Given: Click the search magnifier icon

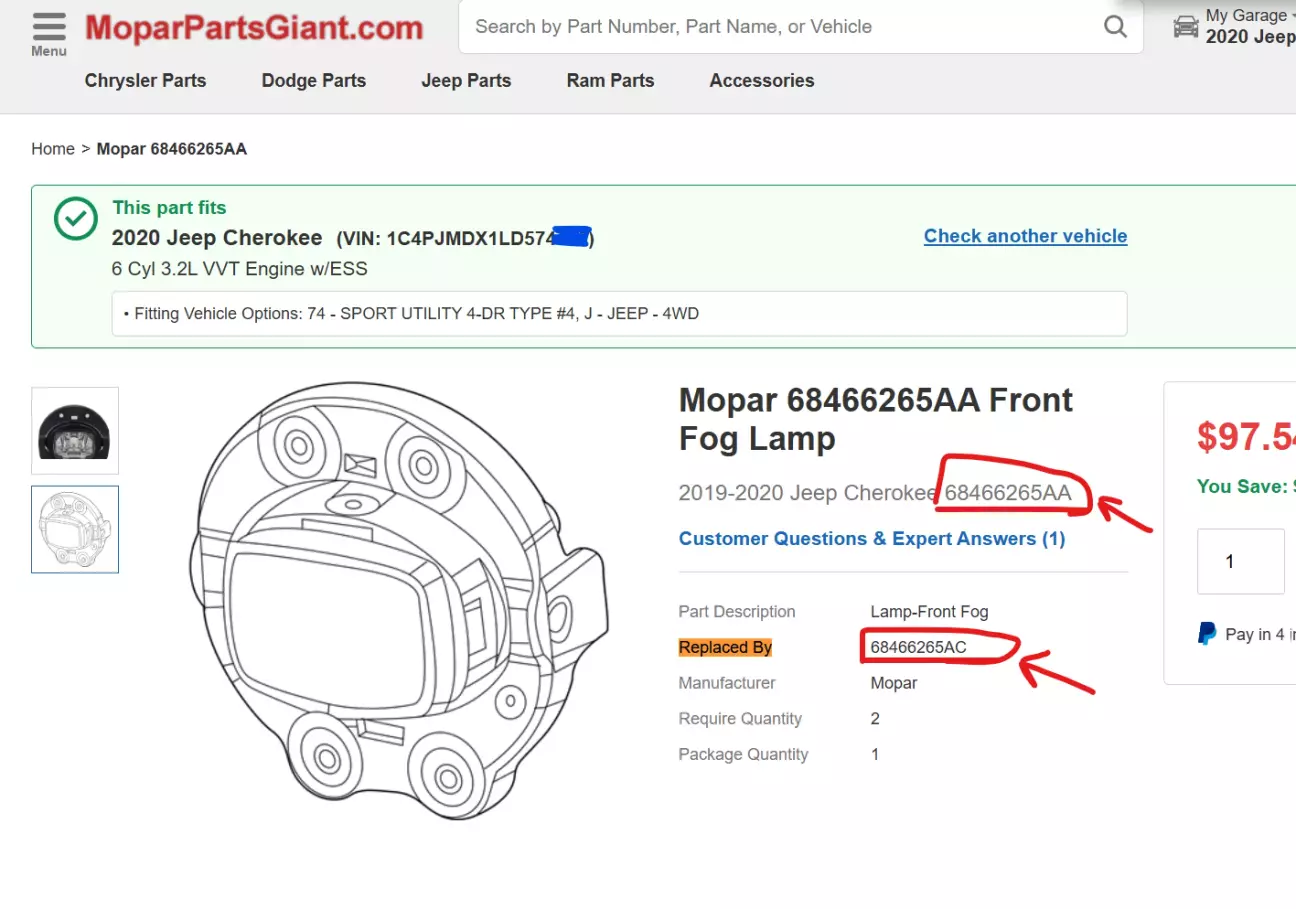Looking at the screenshot, I should 1115,27.
